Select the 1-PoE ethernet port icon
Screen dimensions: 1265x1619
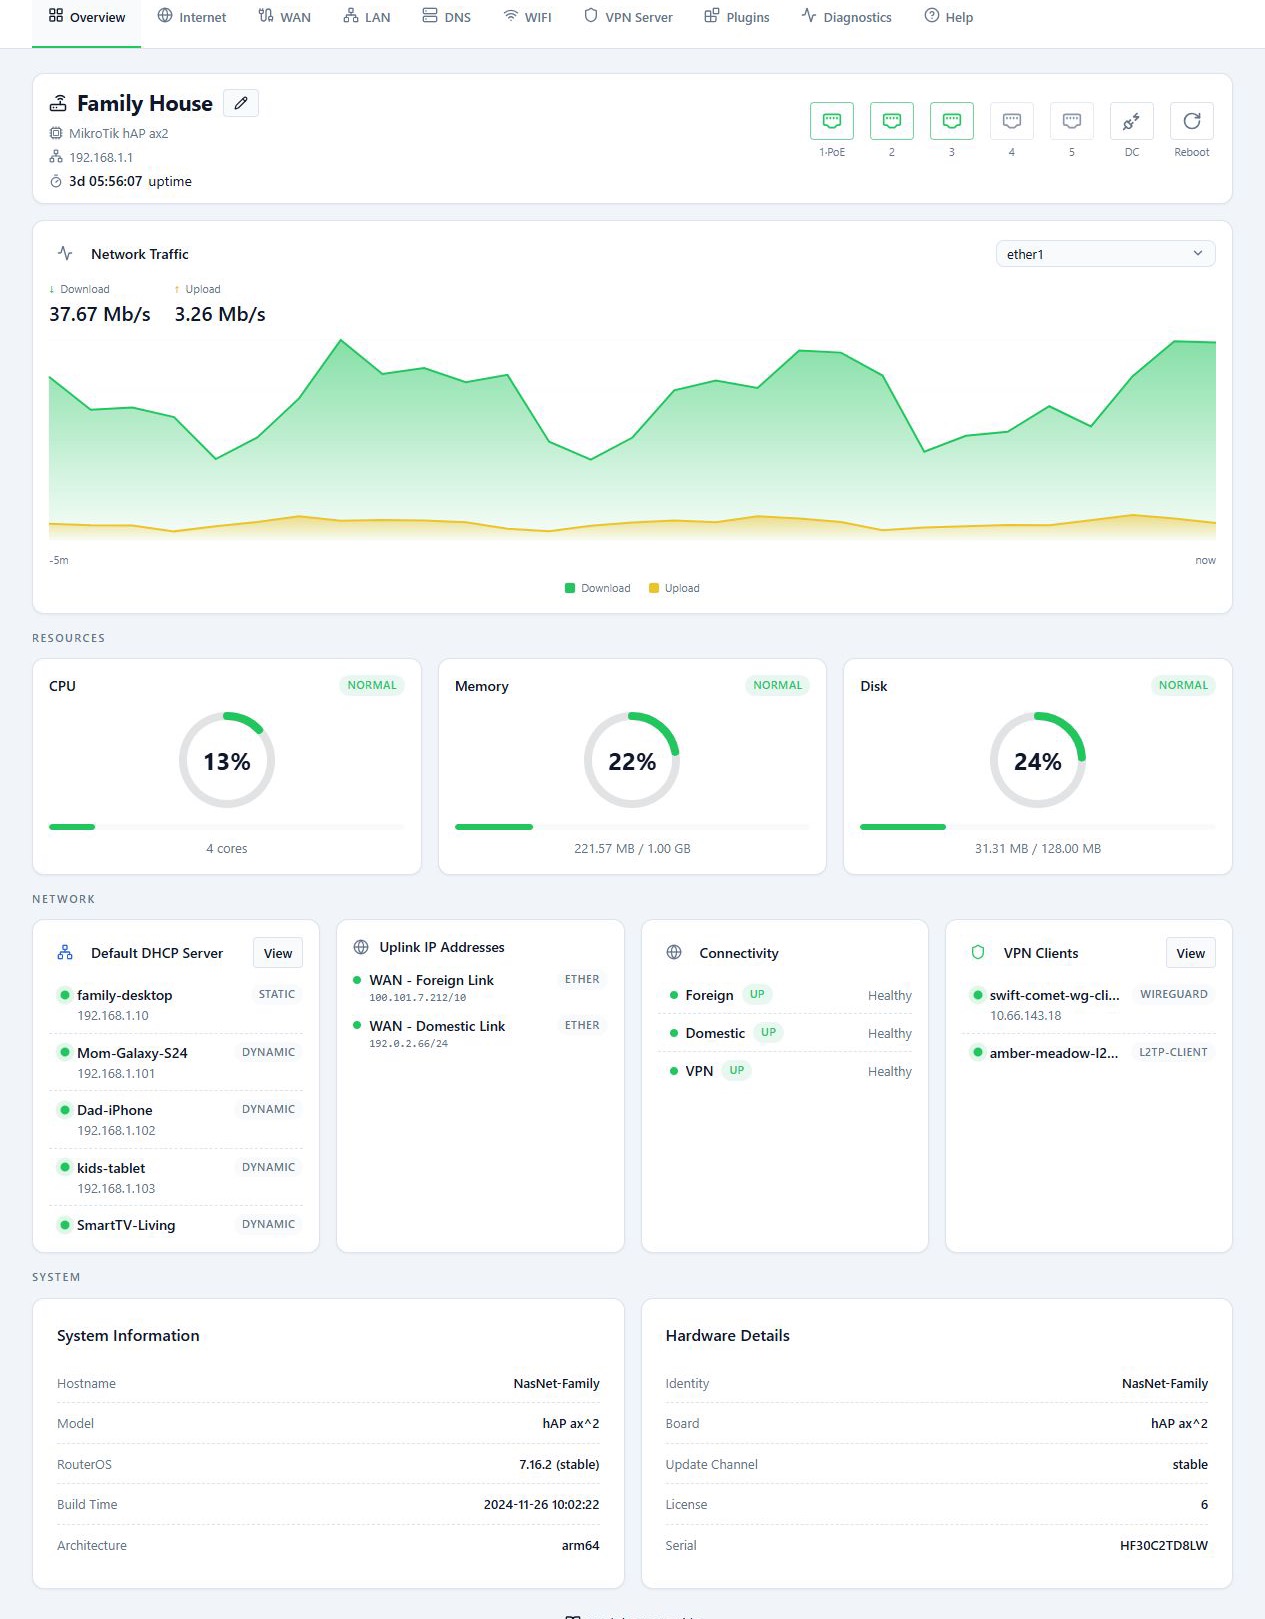click(831, 121)
